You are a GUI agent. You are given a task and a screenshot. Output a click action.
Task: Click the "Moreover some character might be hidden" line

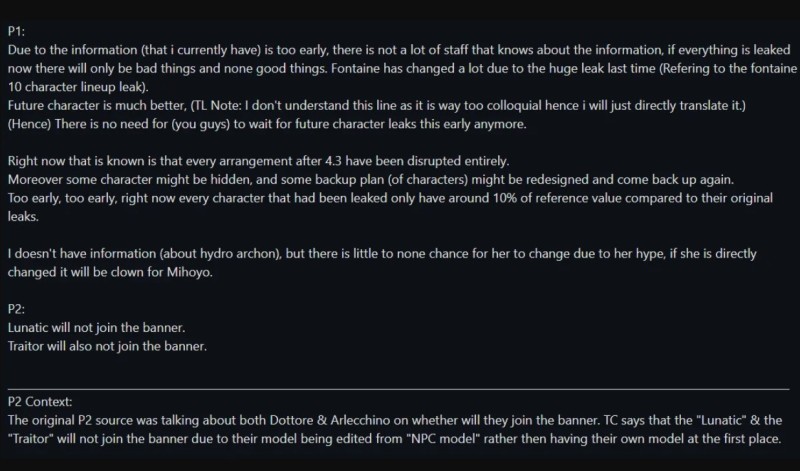pyautogui.click(x=371, y=180)
